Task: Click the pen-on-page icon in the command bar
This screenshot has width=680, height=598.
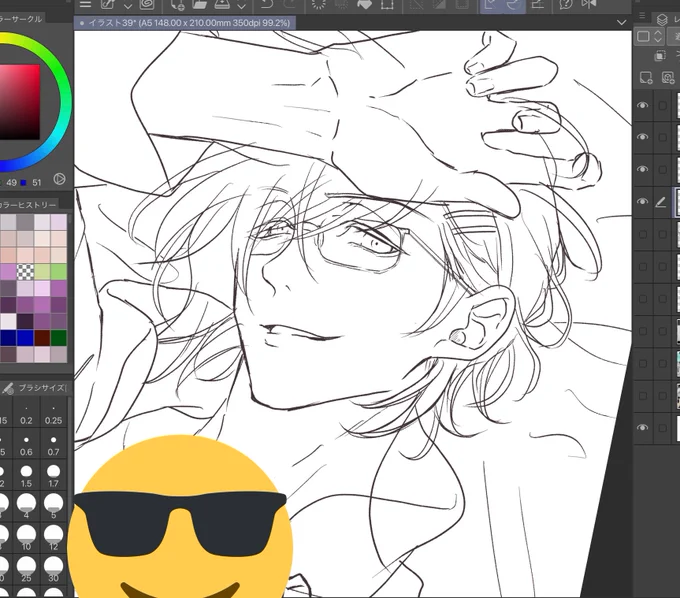Action: tap(108, 4)
